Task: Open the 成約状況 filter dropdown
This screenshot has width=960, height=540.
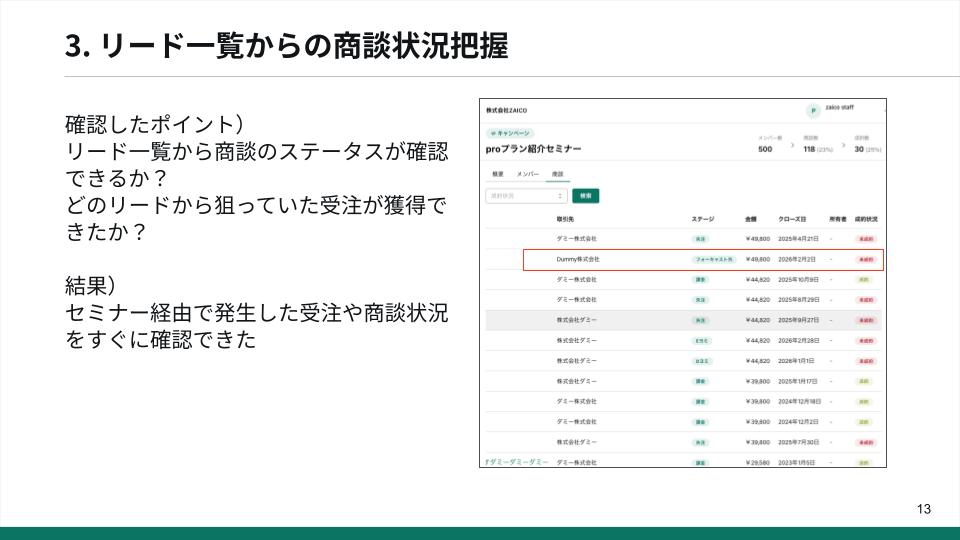Action: pos(526,196)
